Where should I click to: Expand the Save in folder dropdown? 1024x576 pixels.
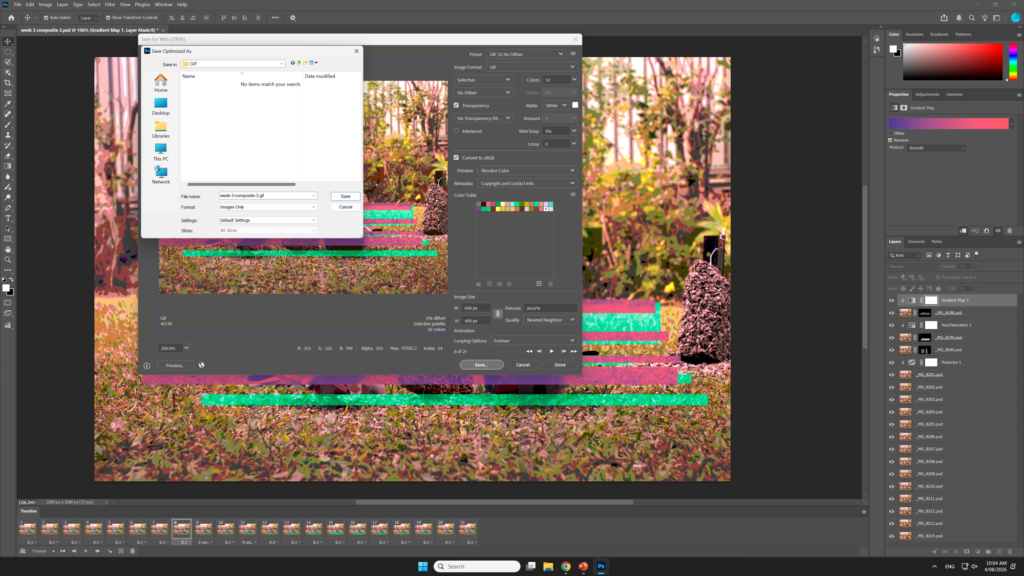pyautogui.click(x=232, y=63)
